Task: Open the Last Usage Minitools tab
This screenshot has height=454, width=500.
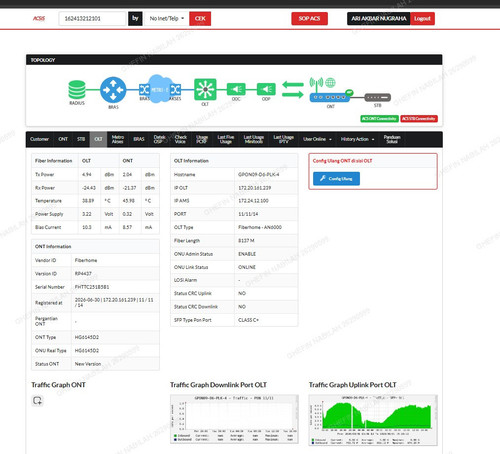Action: pos(254,139)
